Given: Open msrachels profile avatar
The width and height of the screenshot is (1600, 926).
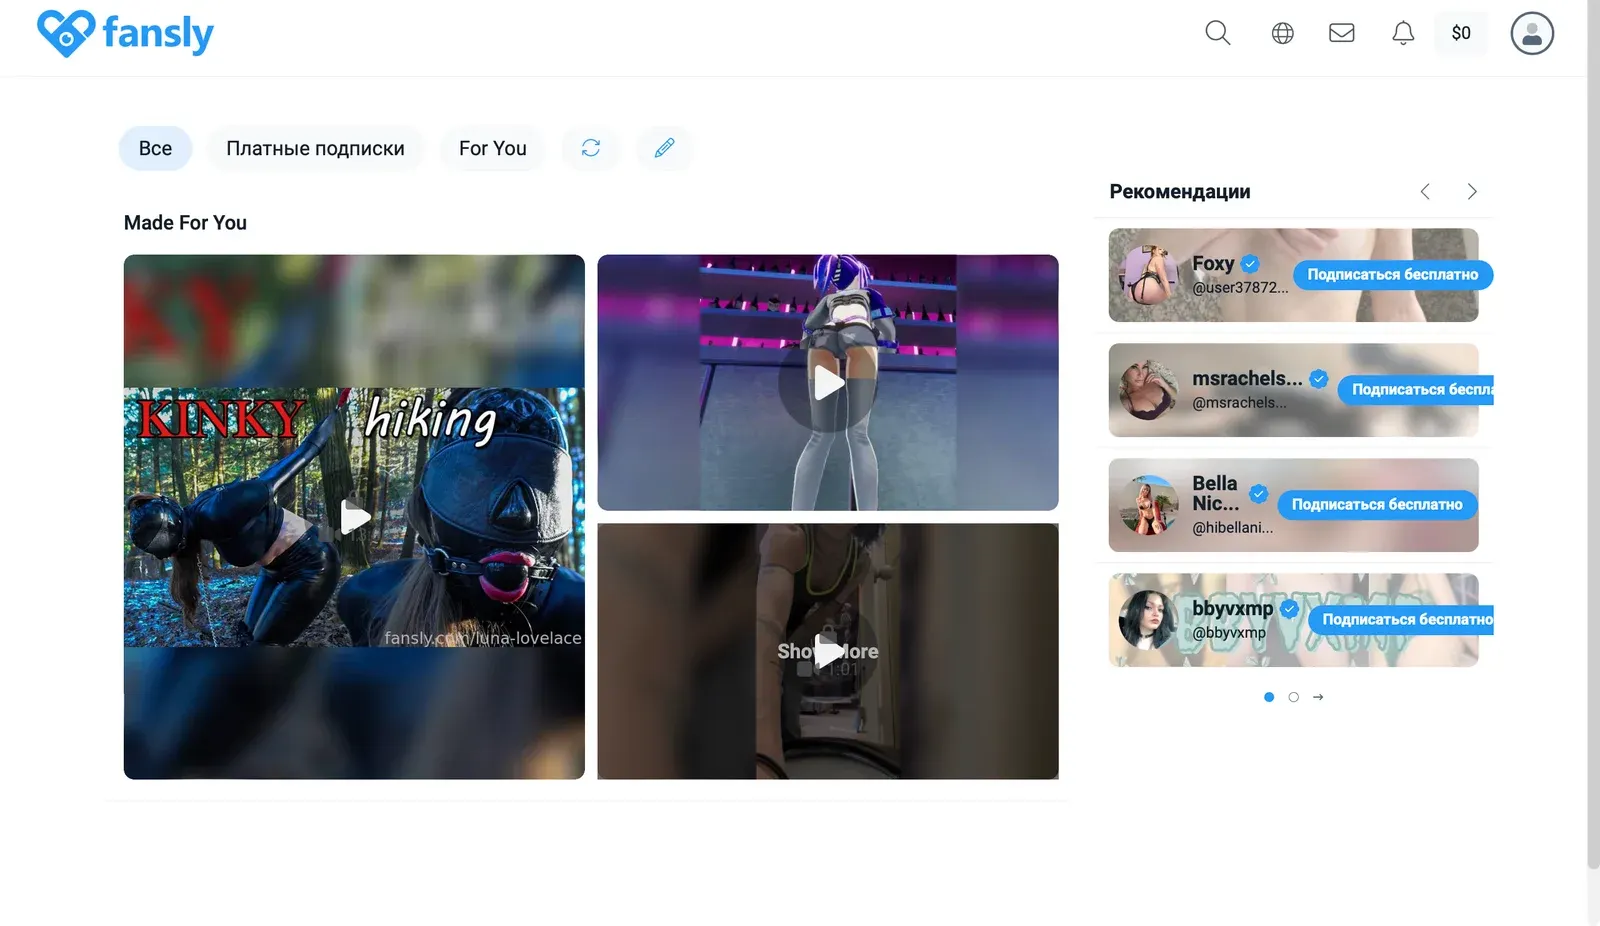Looking at the screenshot, I should pyautogui.click(x=1148, y=390).
